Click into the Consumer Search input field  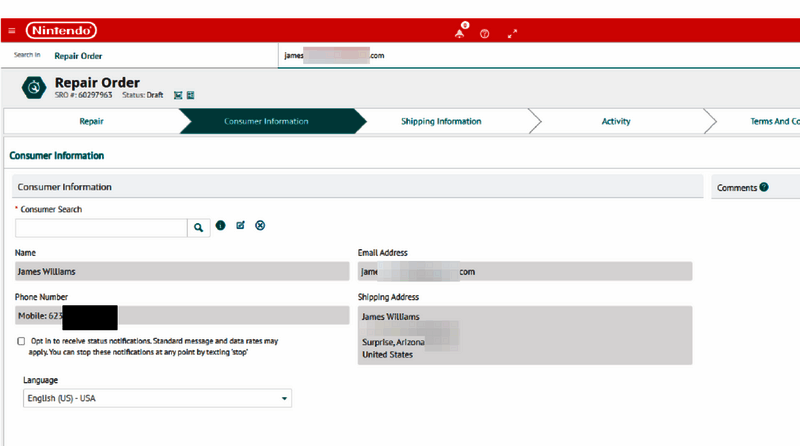point(101,227)
